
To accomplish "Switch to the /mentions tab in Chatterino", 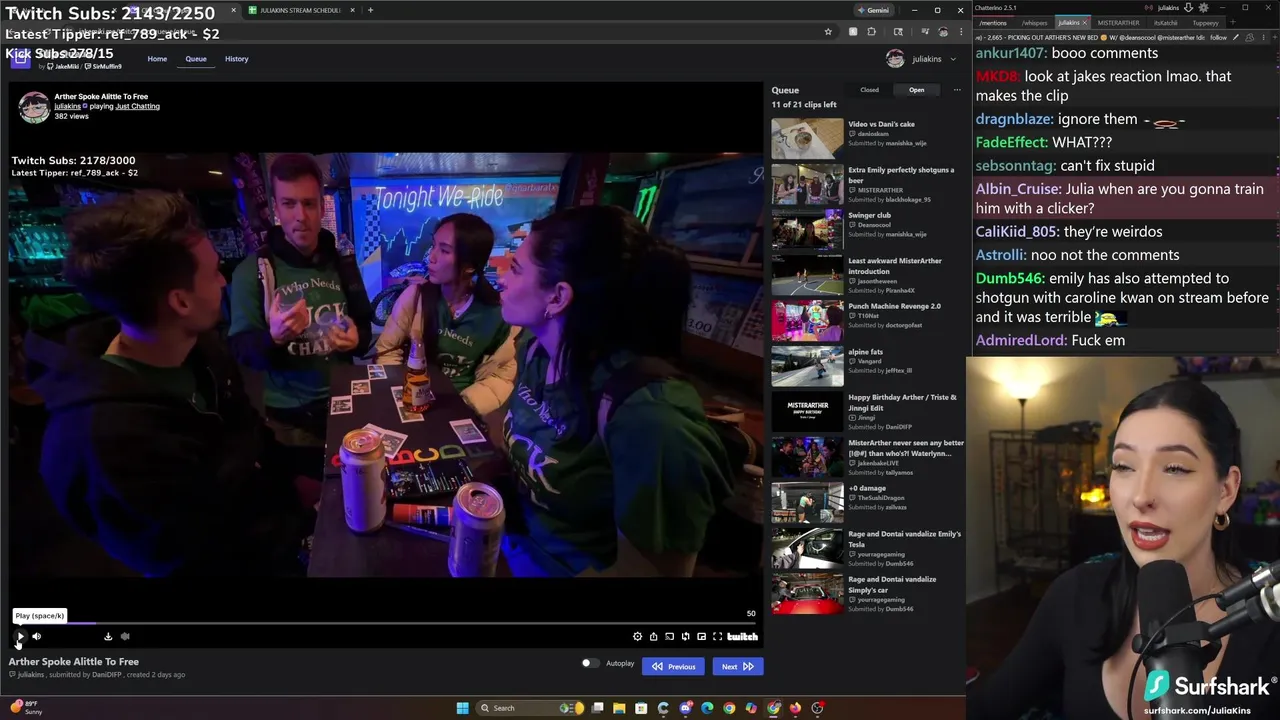I will click(x=993, y=23).
